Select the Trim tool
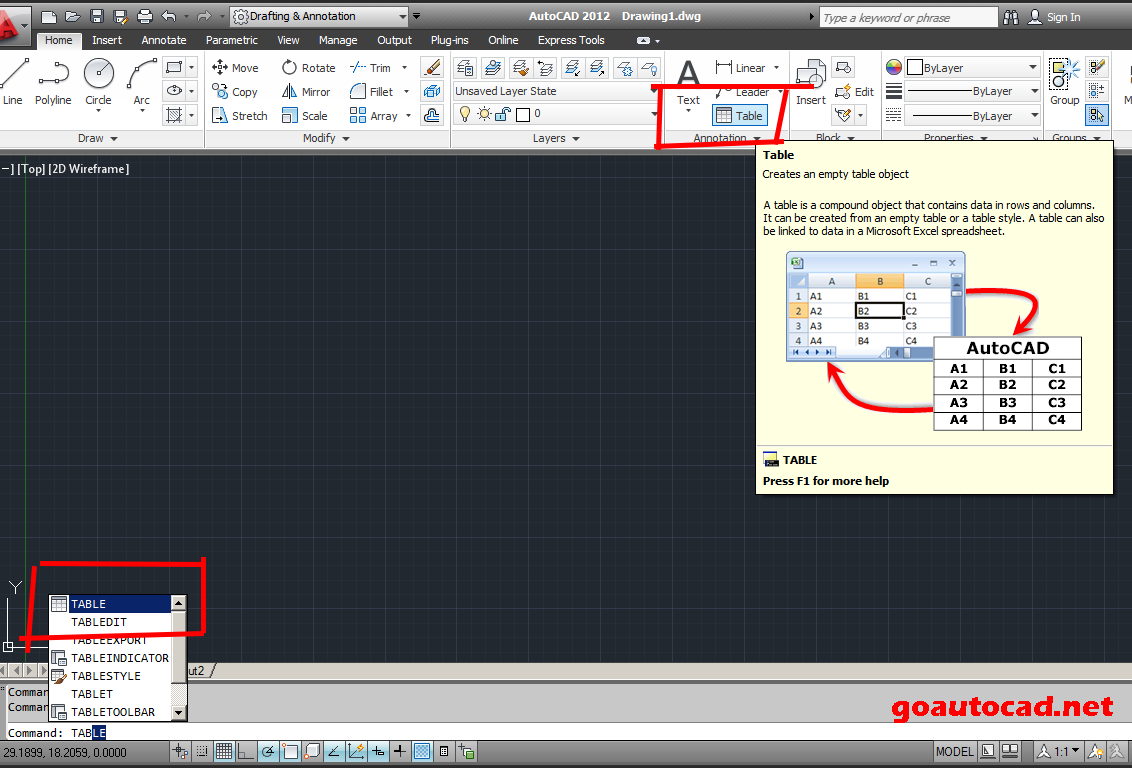 coord(374,67)
